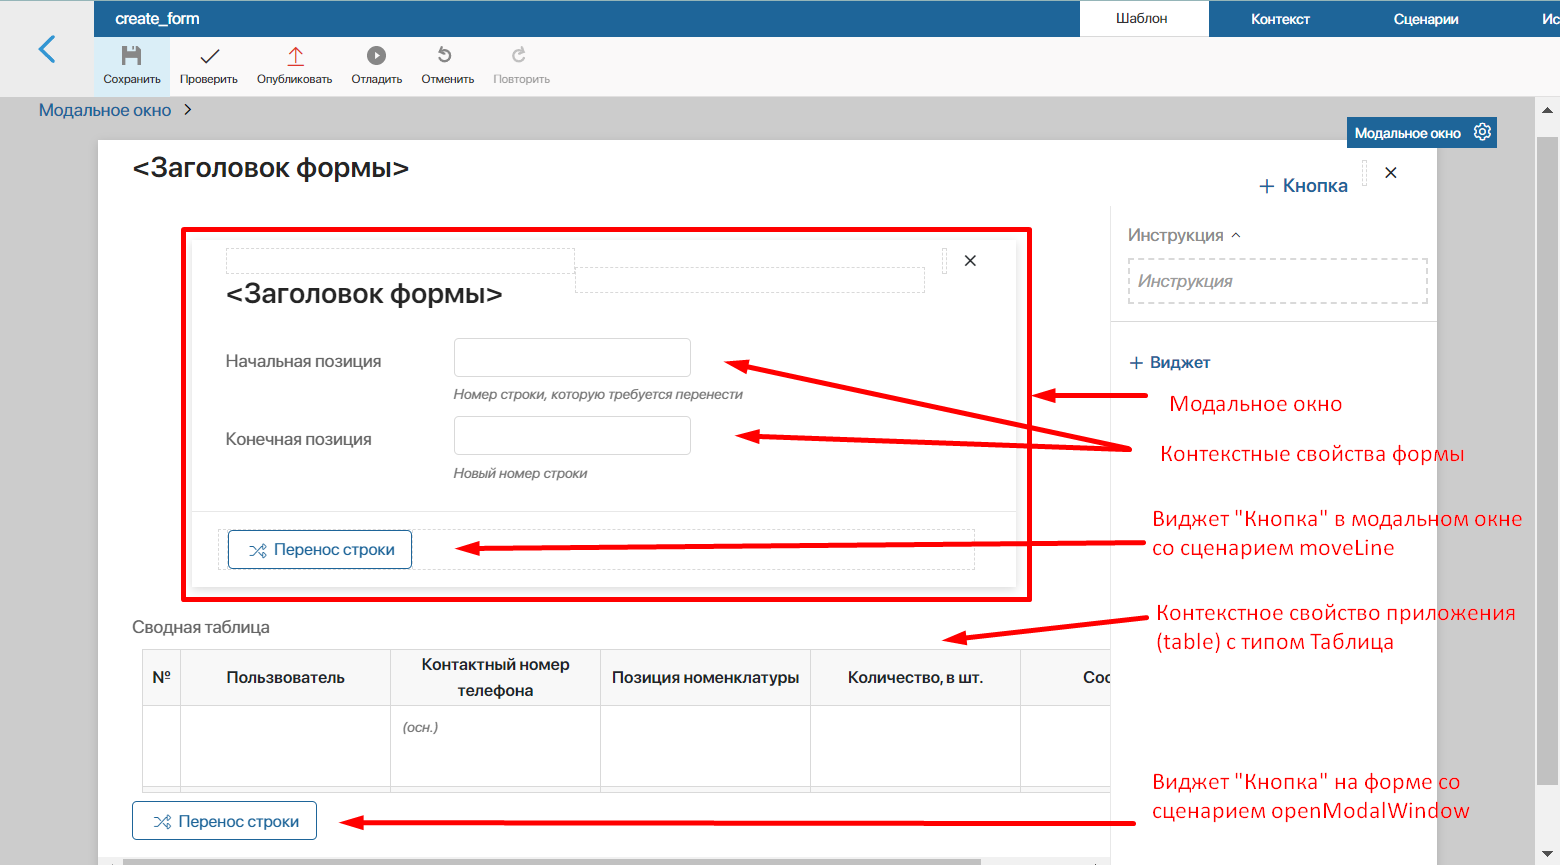Add a button via + Кнопка
Viewport: 1560px width, 865px height.
tap(1303, 186)
